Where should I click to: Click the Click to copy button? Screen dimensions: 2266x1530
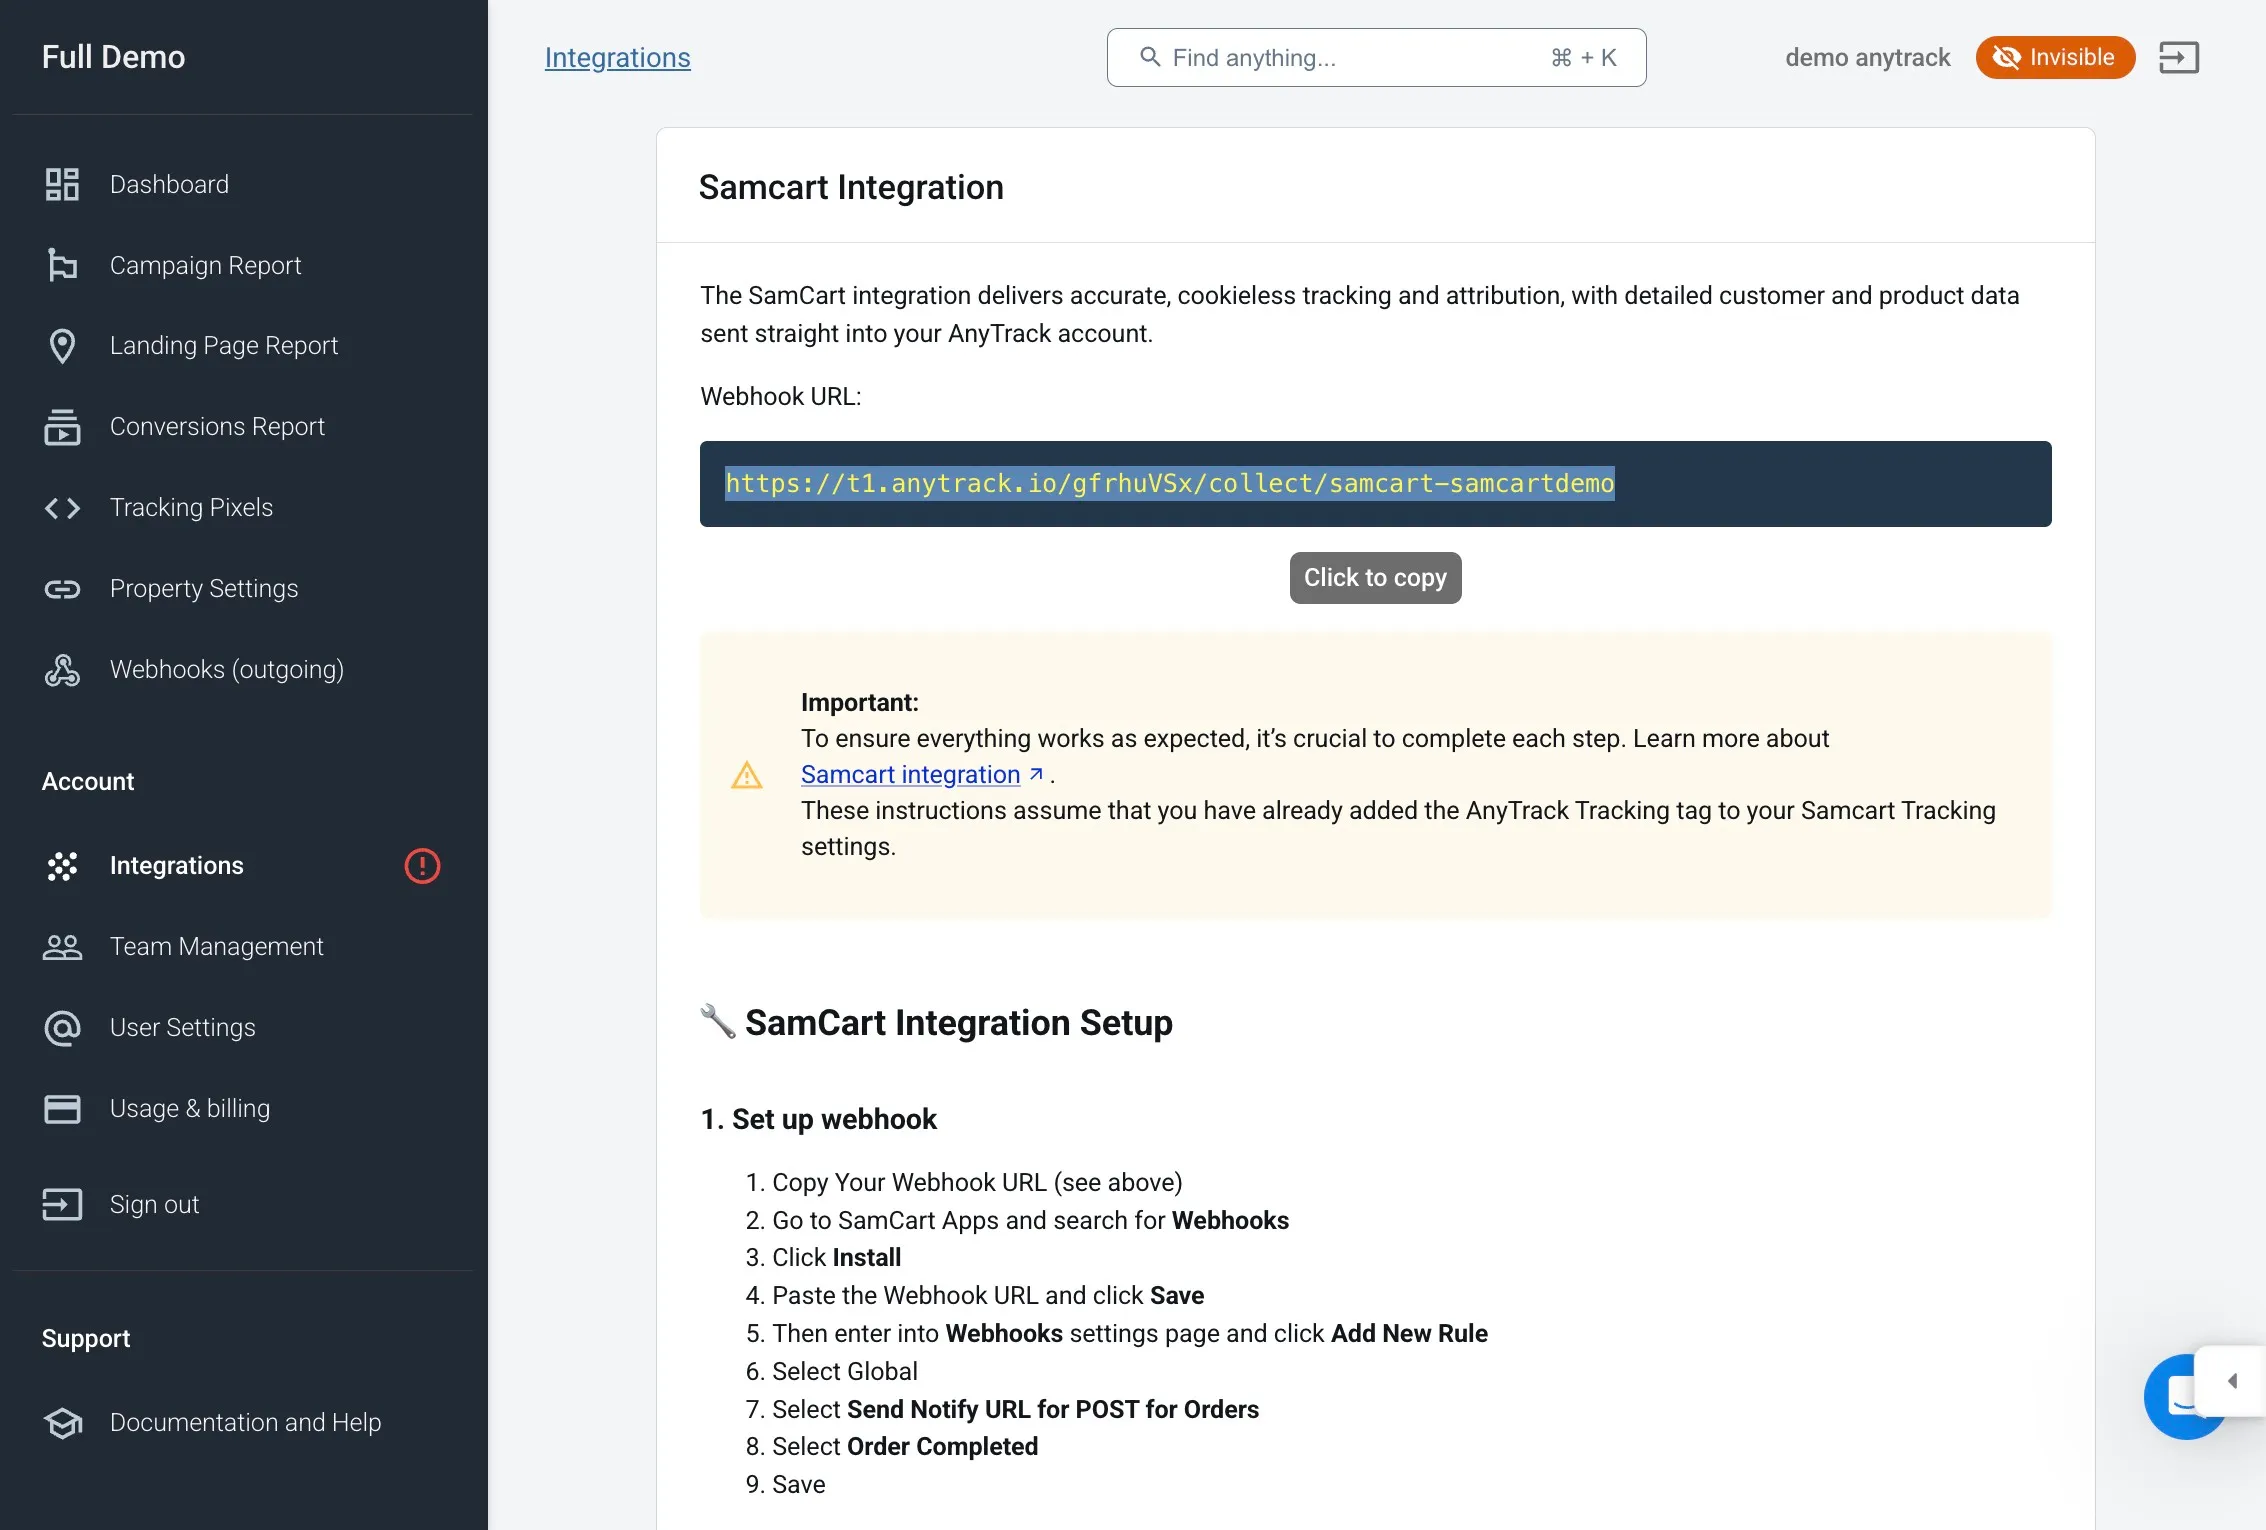(x=1375, y=578)
